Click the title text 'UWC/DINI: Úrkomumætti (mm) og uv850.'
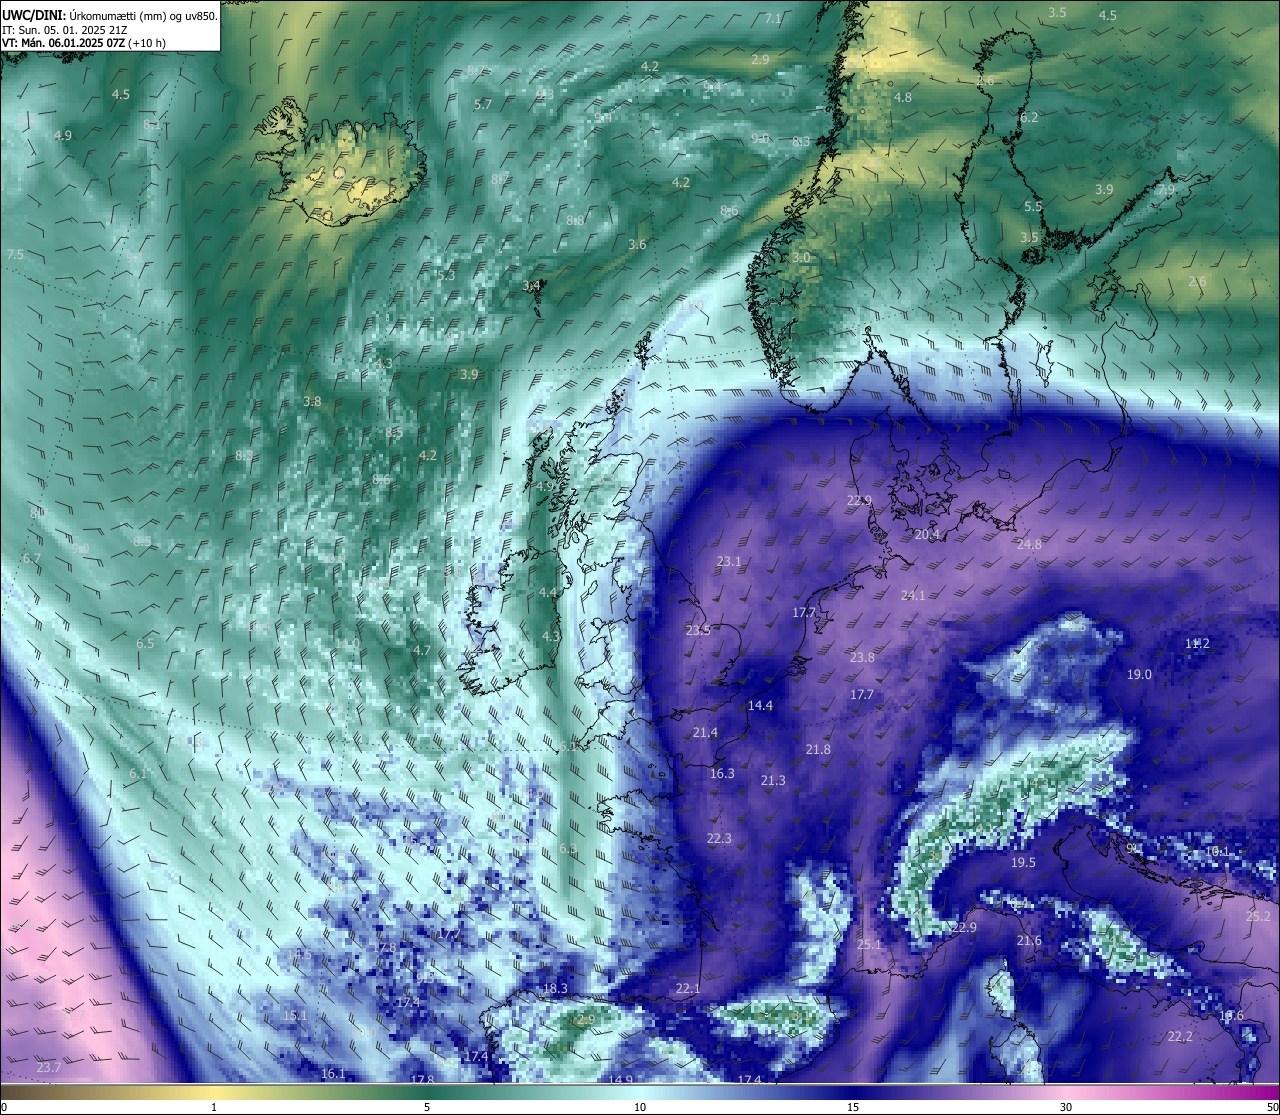The image size is (1280, 1115). click(x=110, y=15)
